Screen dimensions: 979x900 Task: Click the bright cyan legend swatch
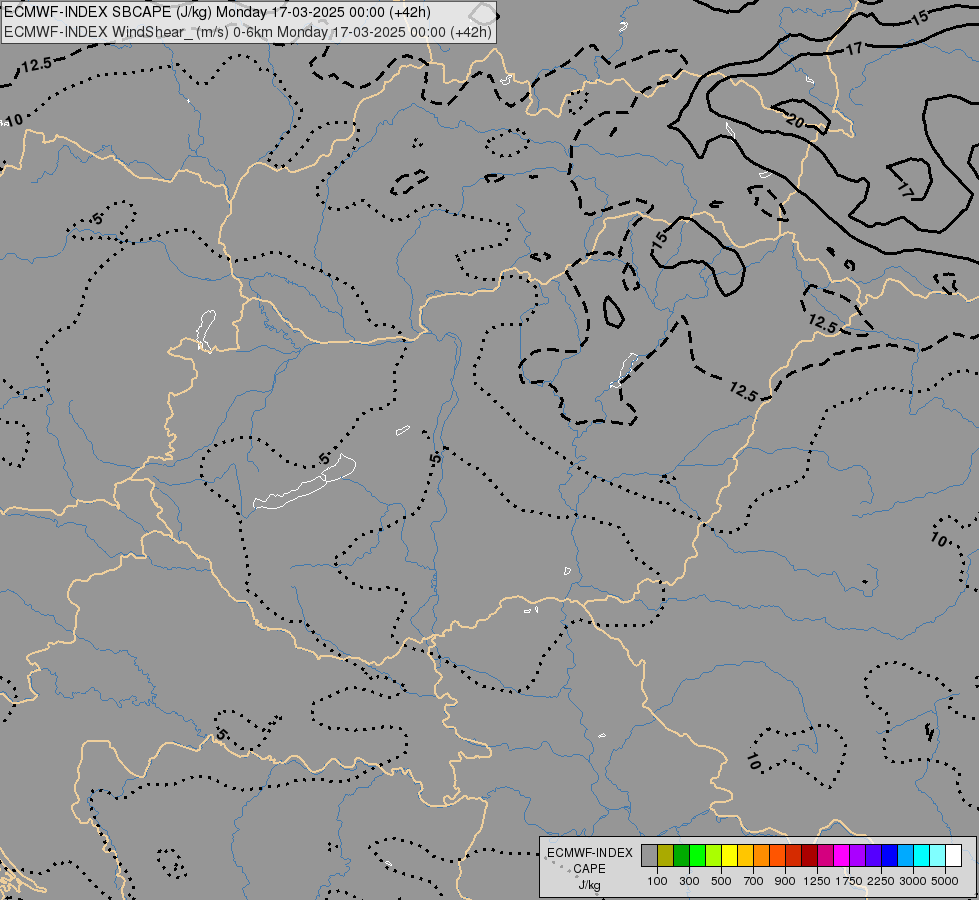point(922,856)
